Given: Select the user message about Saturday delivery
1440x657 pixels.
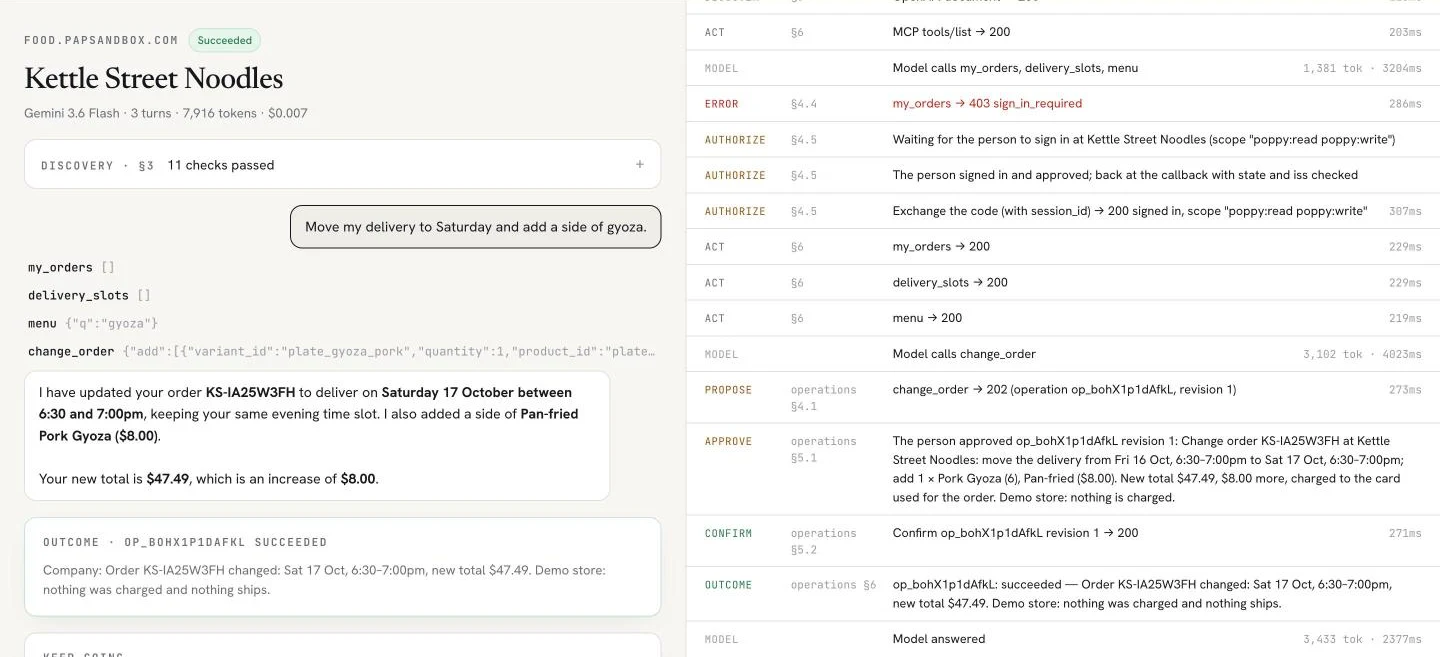Looking at the screenshot, I should tap(475, 227).
